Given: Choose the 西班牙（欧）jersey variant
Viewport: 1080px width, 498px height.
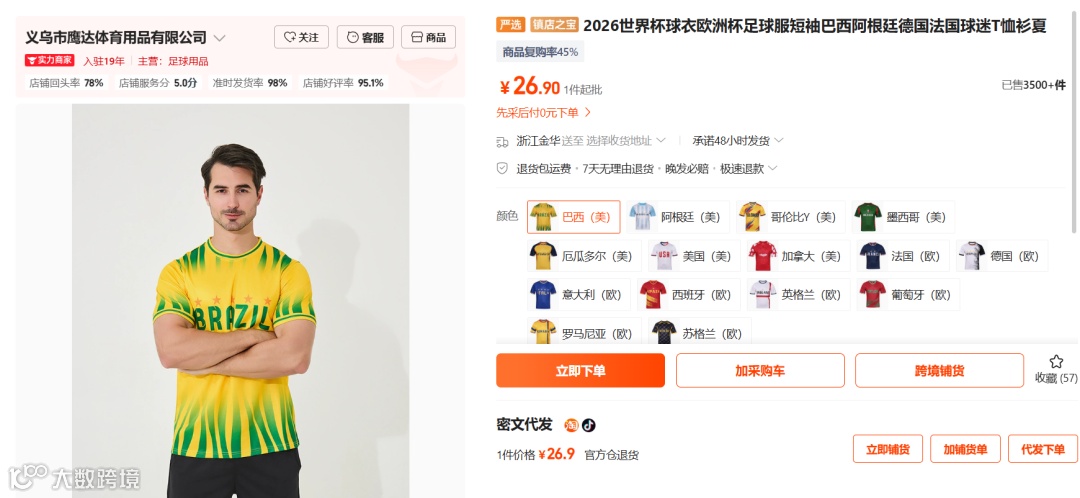Looking at the screenshot, I should pyautogui.click(x=688, y=295).
